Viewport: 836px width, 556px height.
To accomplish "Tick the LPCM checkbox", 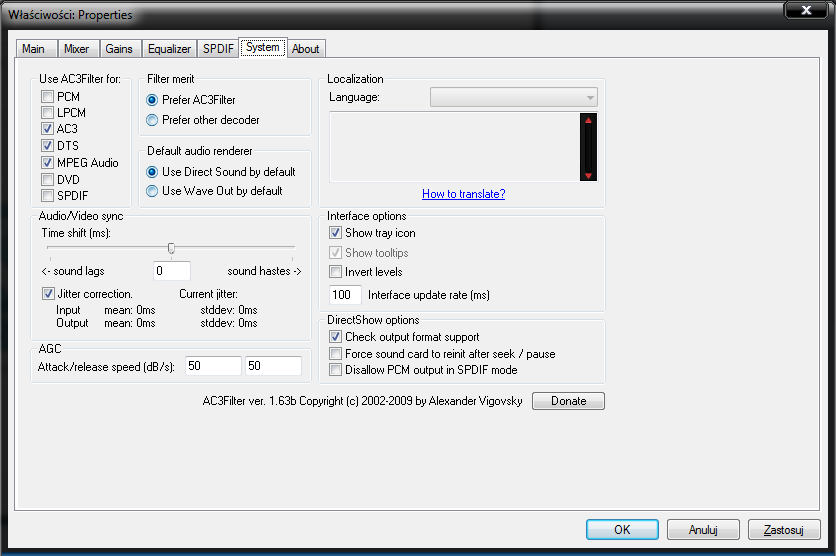I will pyautogui.click(x=47, y=112).
